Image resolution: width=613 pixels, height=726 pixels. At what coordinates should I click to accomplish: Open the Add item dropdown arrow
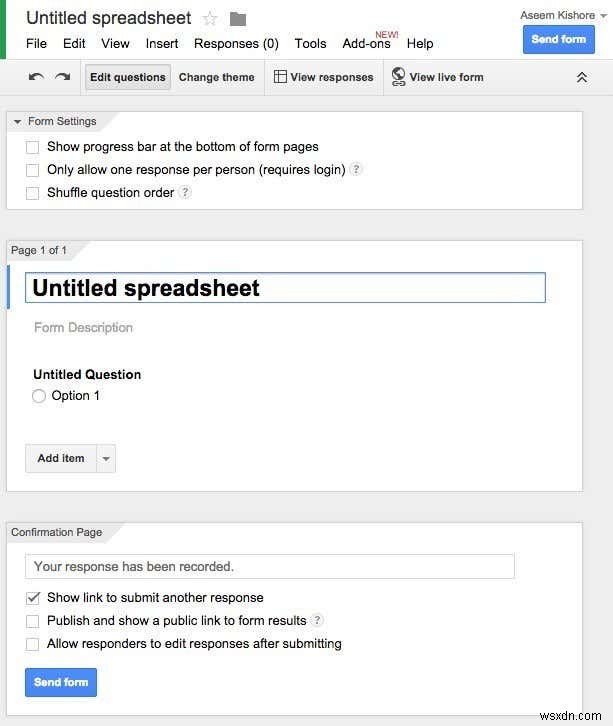point(106,459)
